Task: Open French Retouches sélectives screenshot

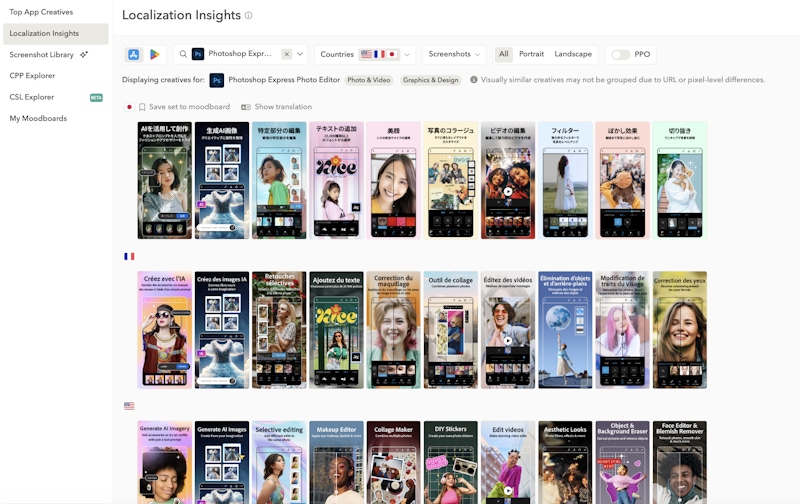Action: coord(279,330)
